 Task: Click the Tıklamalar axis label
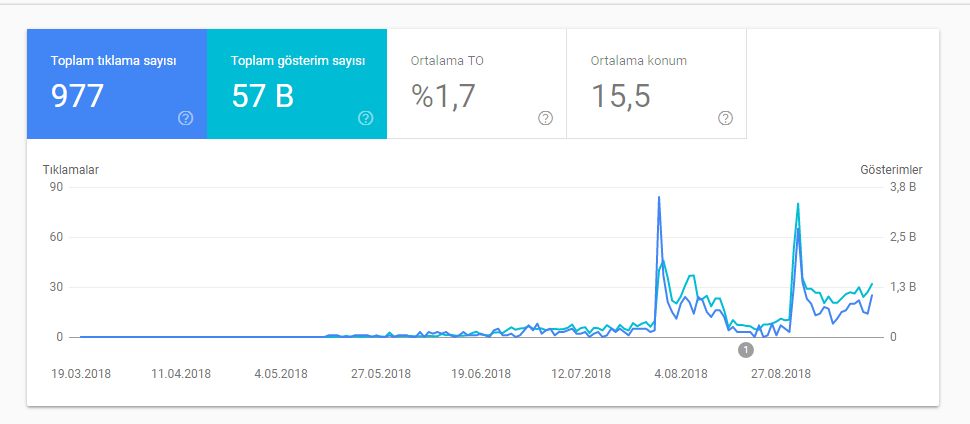(71, 169)
